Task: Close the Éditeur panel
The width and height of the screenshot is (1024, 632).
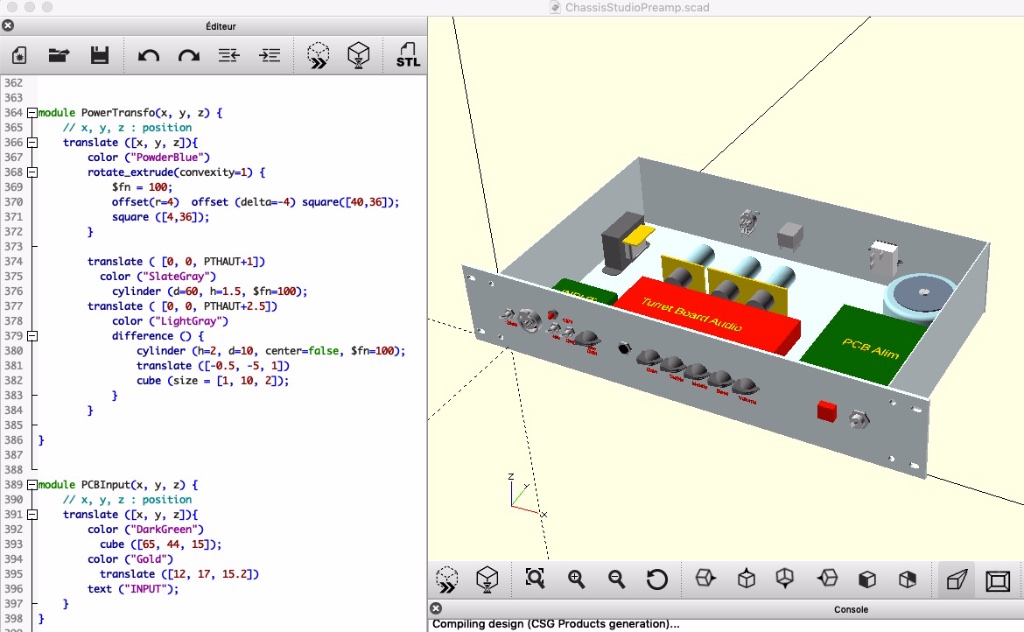Action: tap(8, 25)
